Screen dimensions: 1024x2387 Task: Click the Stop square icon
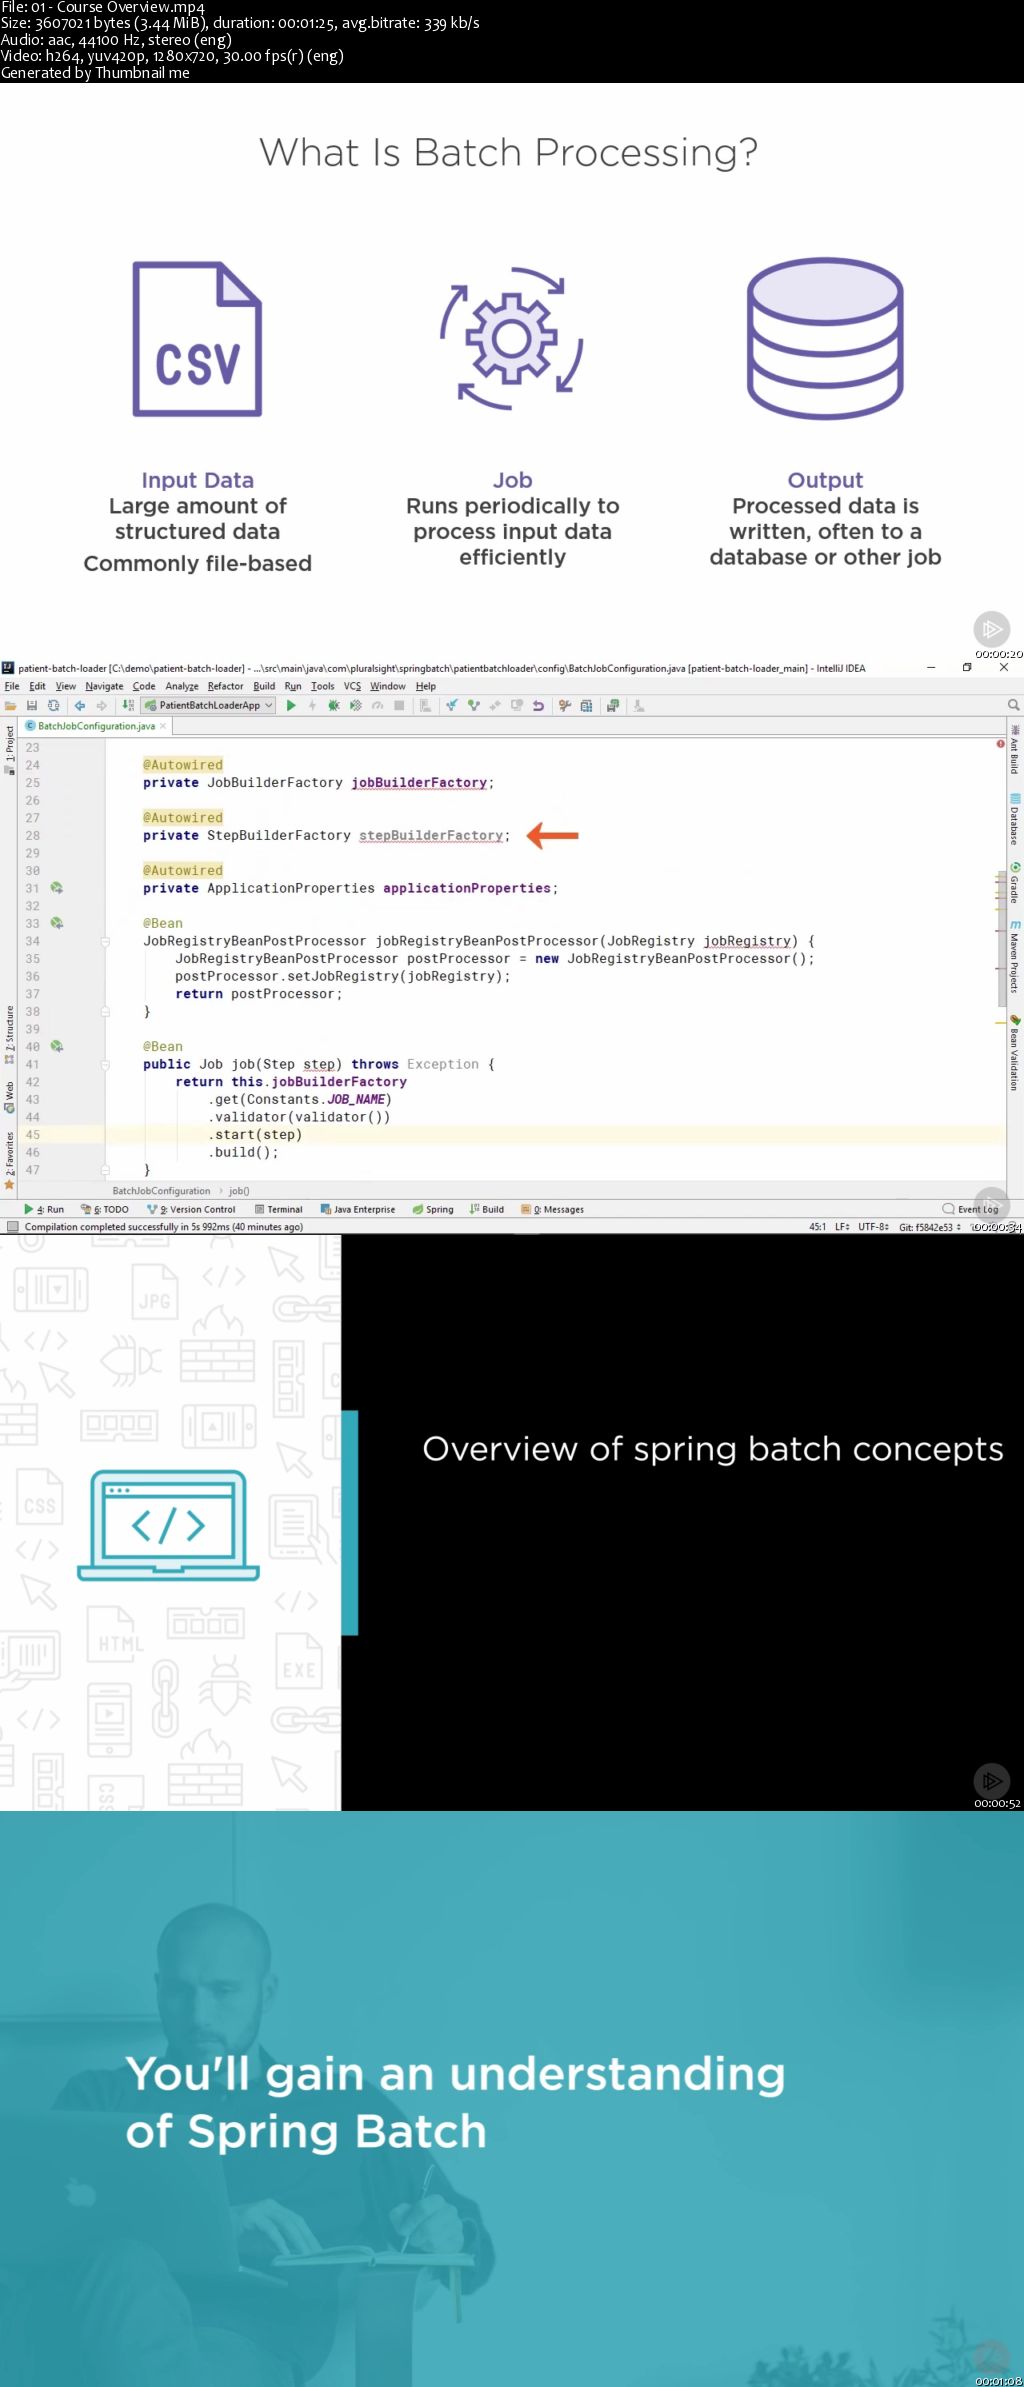pos(399,706)
